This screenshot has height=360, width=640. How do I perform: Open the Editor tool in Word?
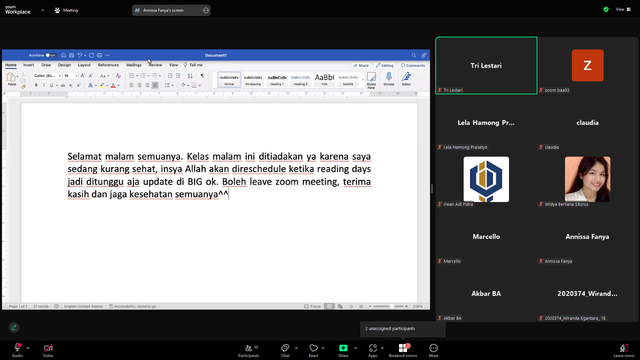click(407, 79)
